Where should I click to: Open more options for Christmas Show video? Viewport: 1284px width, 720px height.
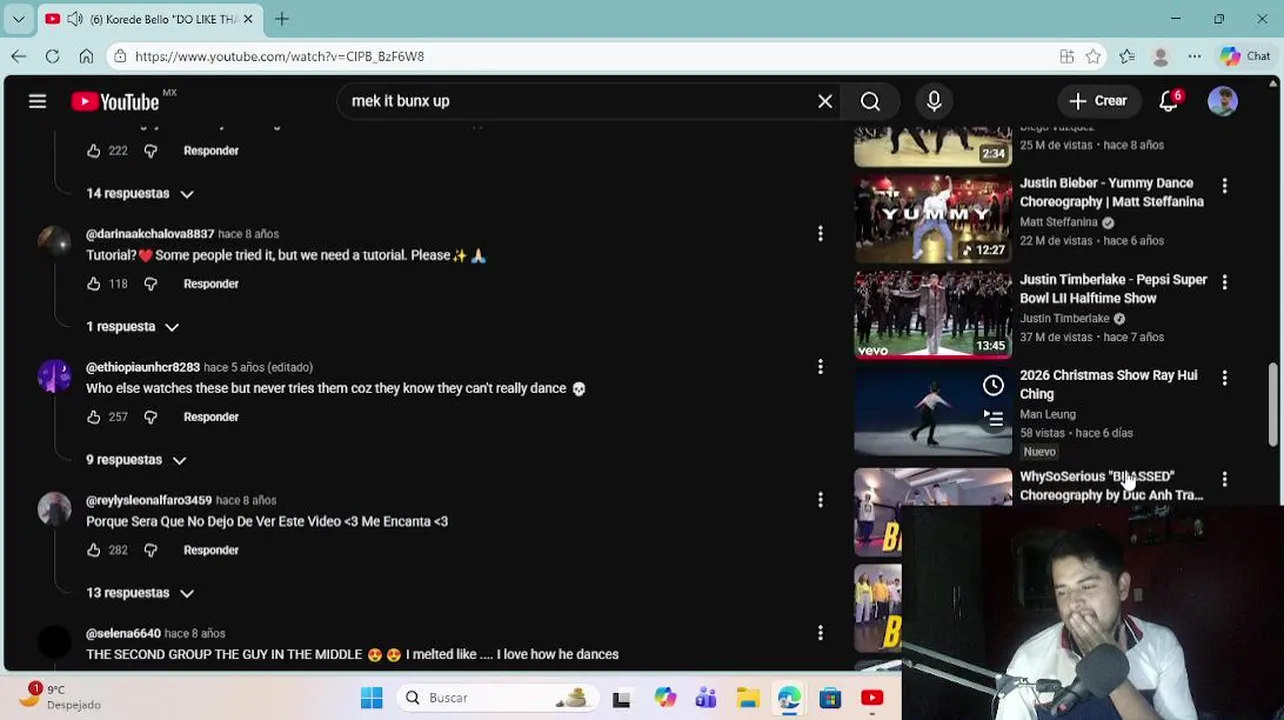(1225, 378)
